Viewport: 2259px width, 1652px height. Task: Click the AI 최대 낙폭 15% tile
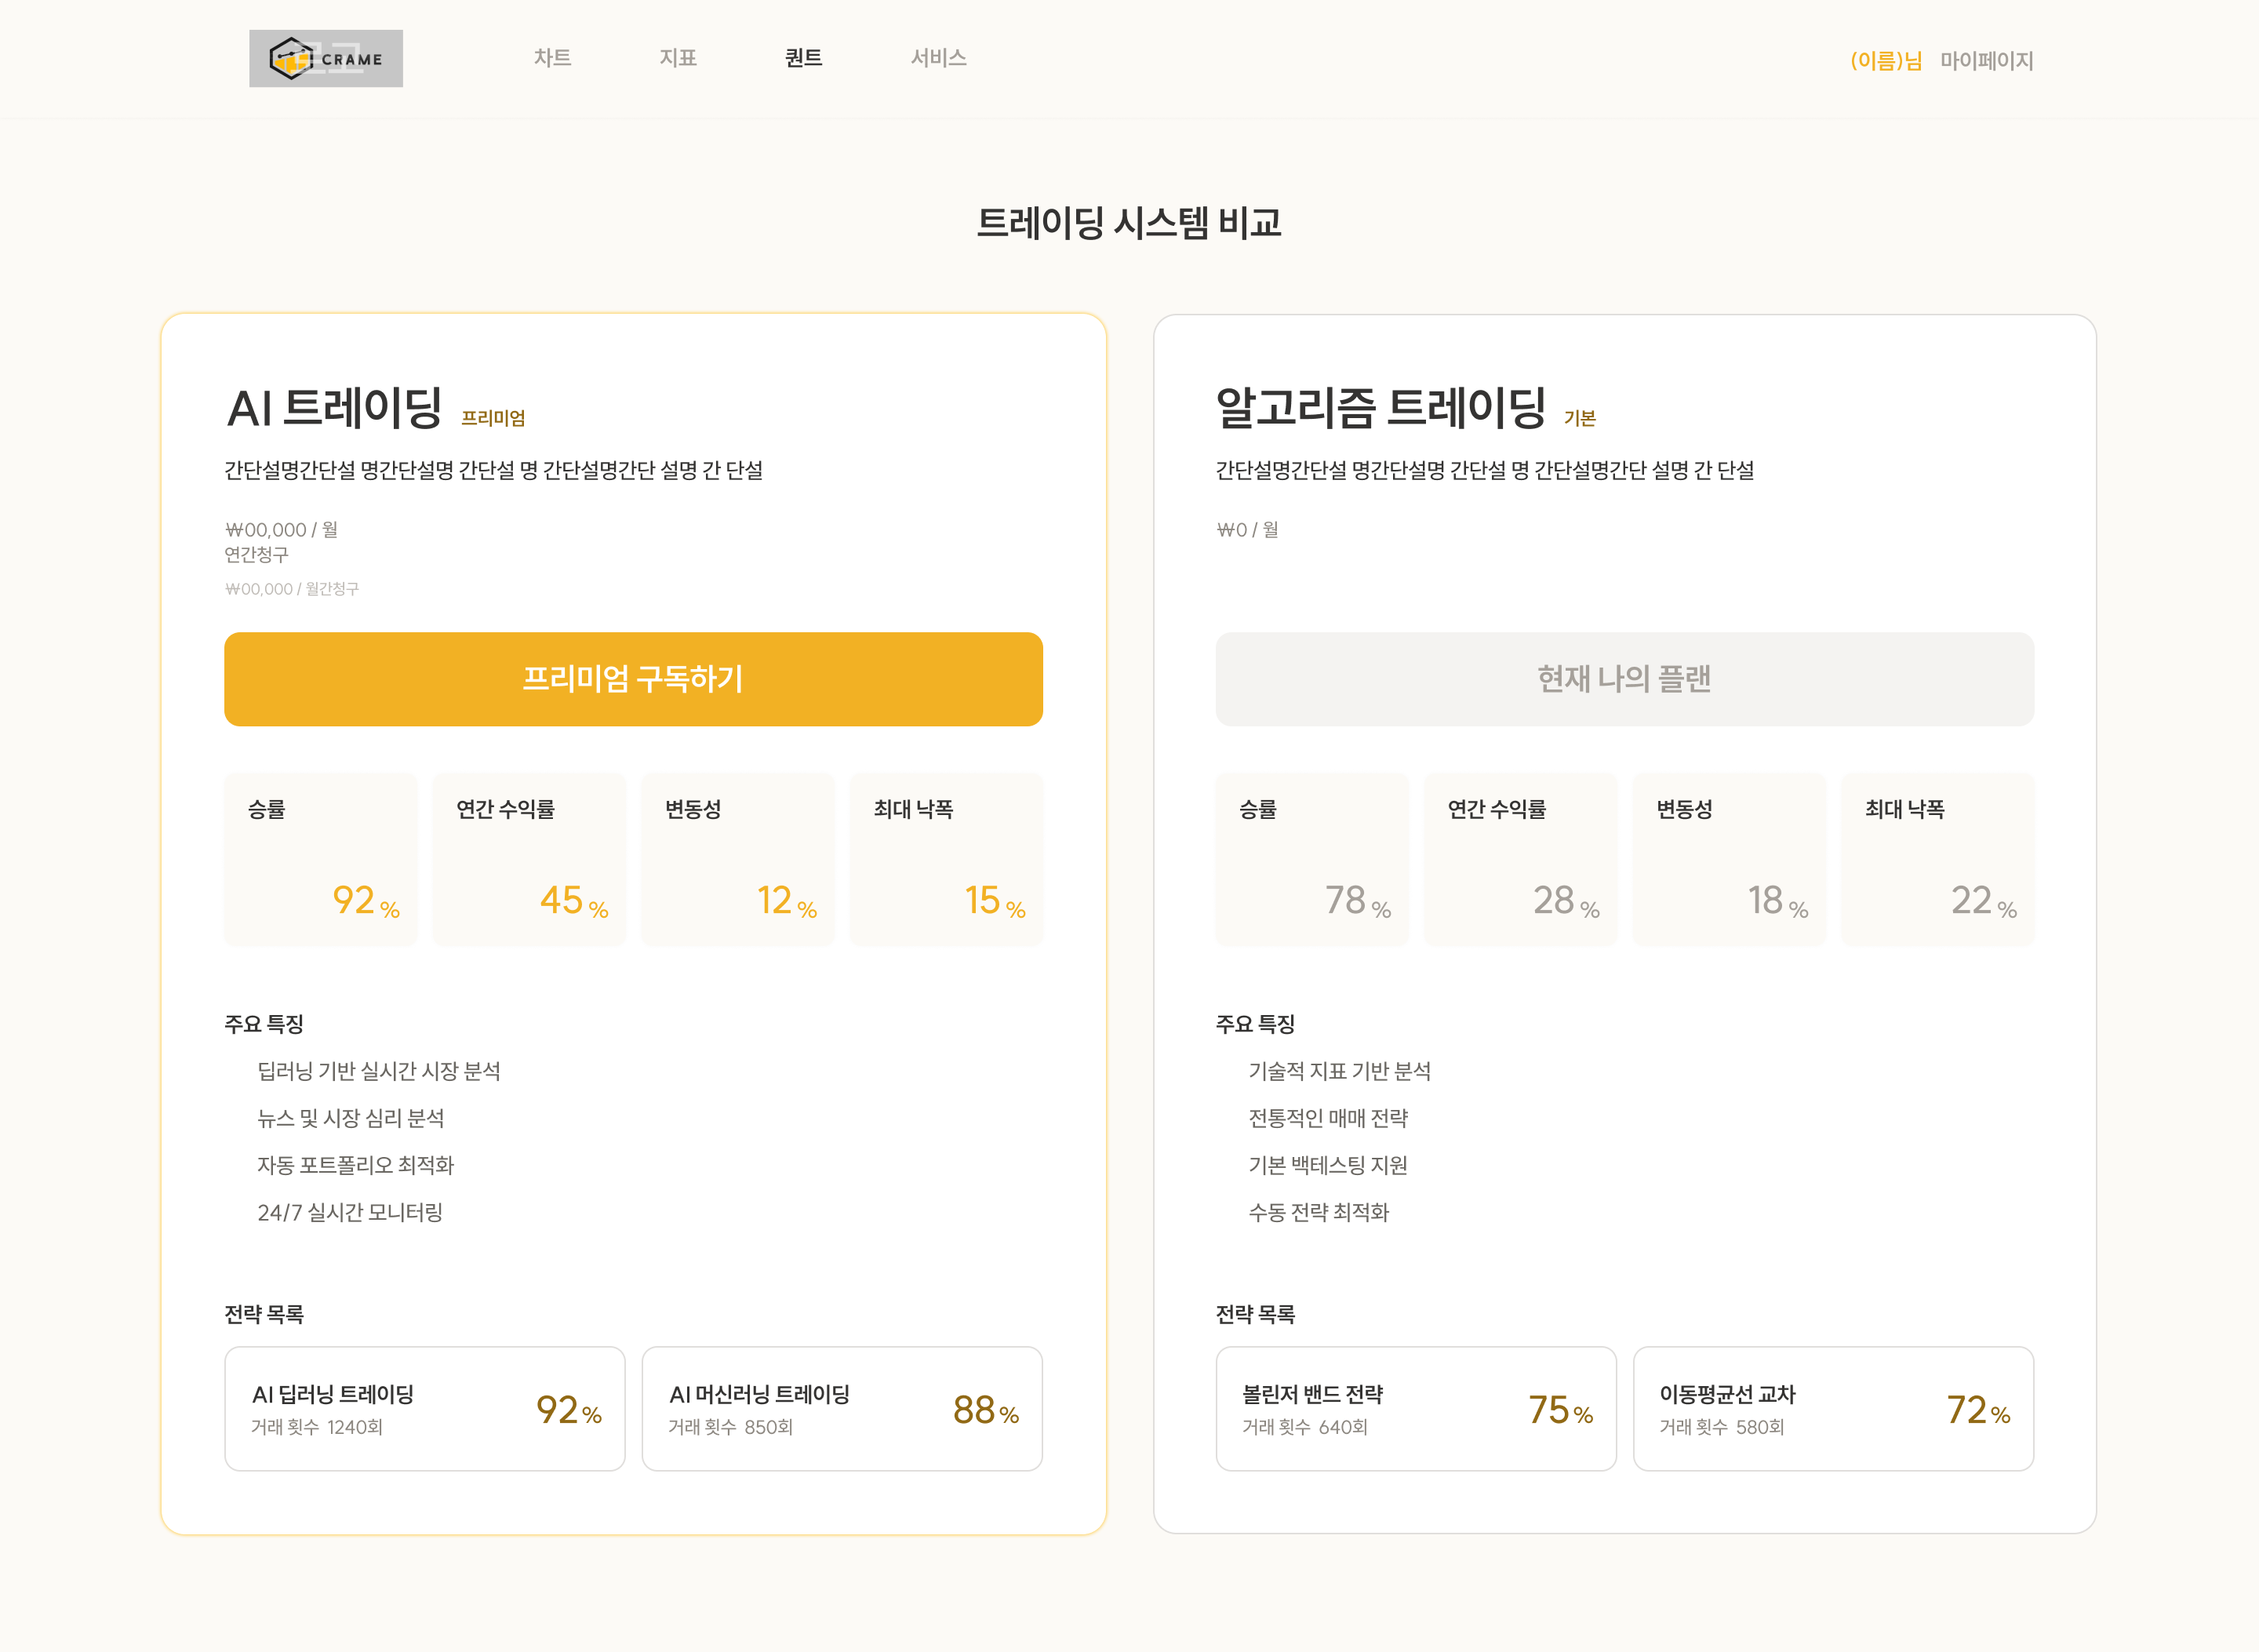tap(945, 859)
